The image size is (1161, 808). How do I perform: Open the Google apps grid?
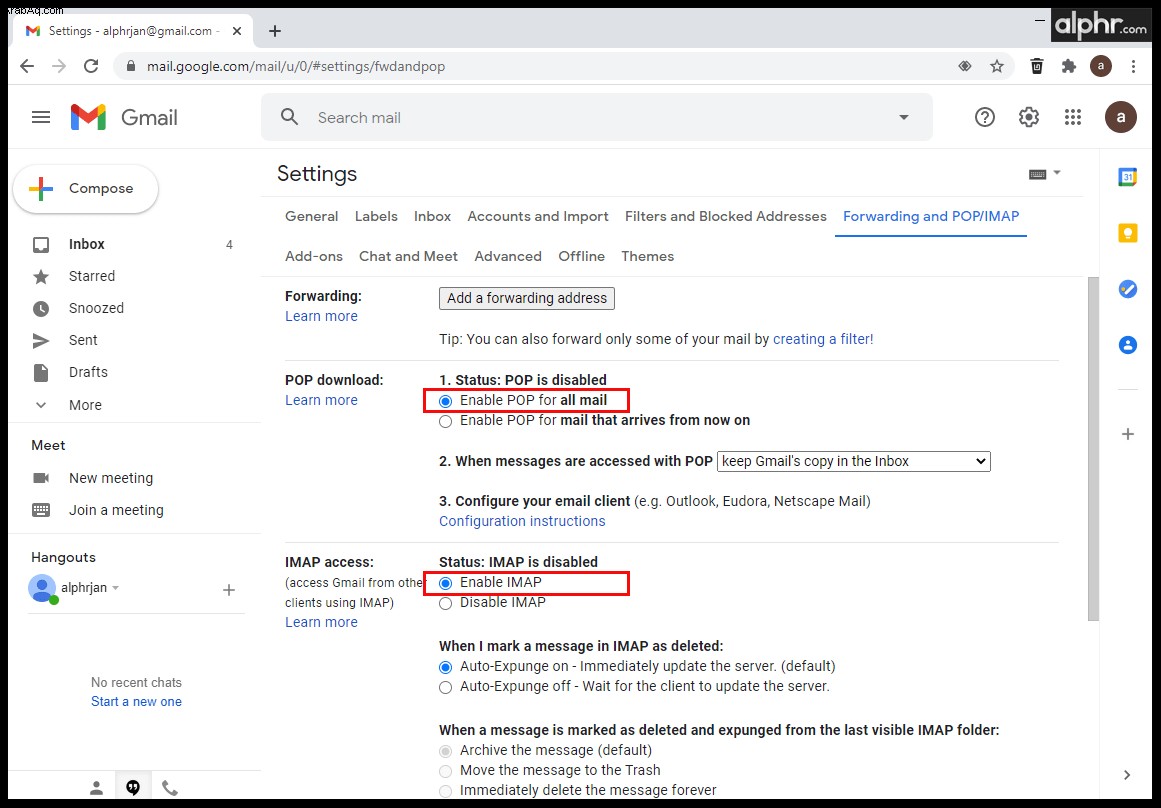pyautogui.click(x=1073, y=117)
